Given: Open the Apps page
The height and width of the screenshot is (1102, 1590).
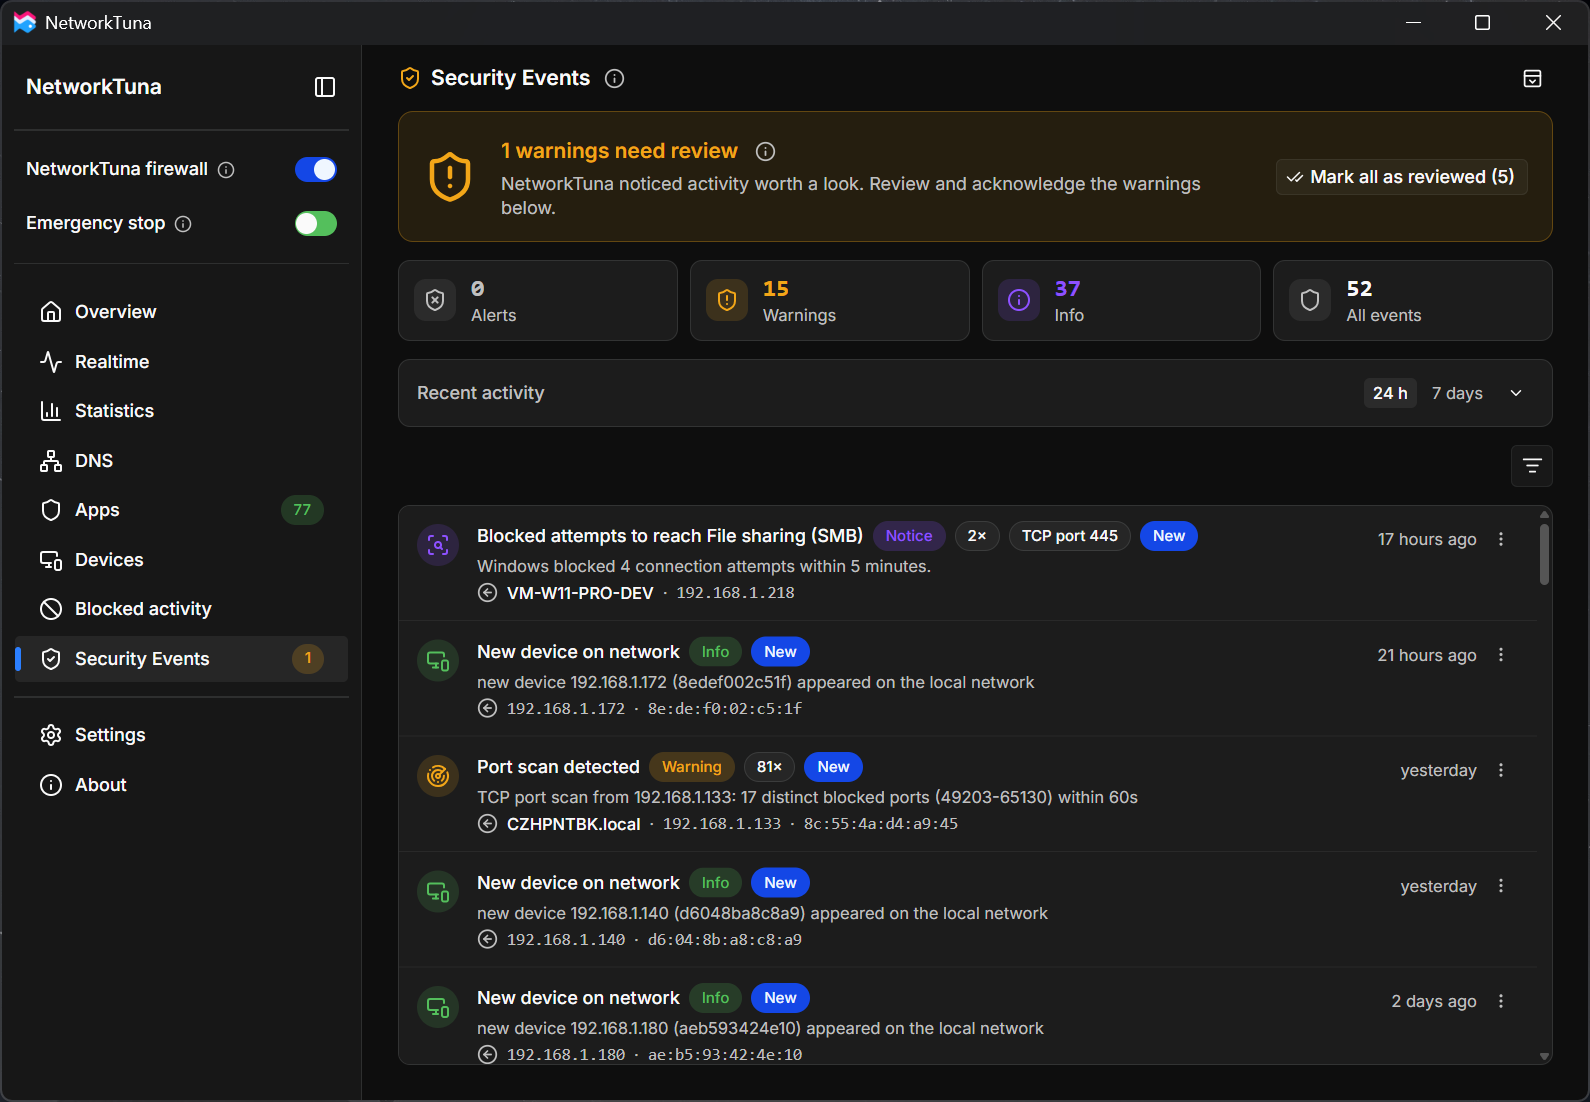Looking at the screenshot, I should pyautogui.click(x=181, y=510).
